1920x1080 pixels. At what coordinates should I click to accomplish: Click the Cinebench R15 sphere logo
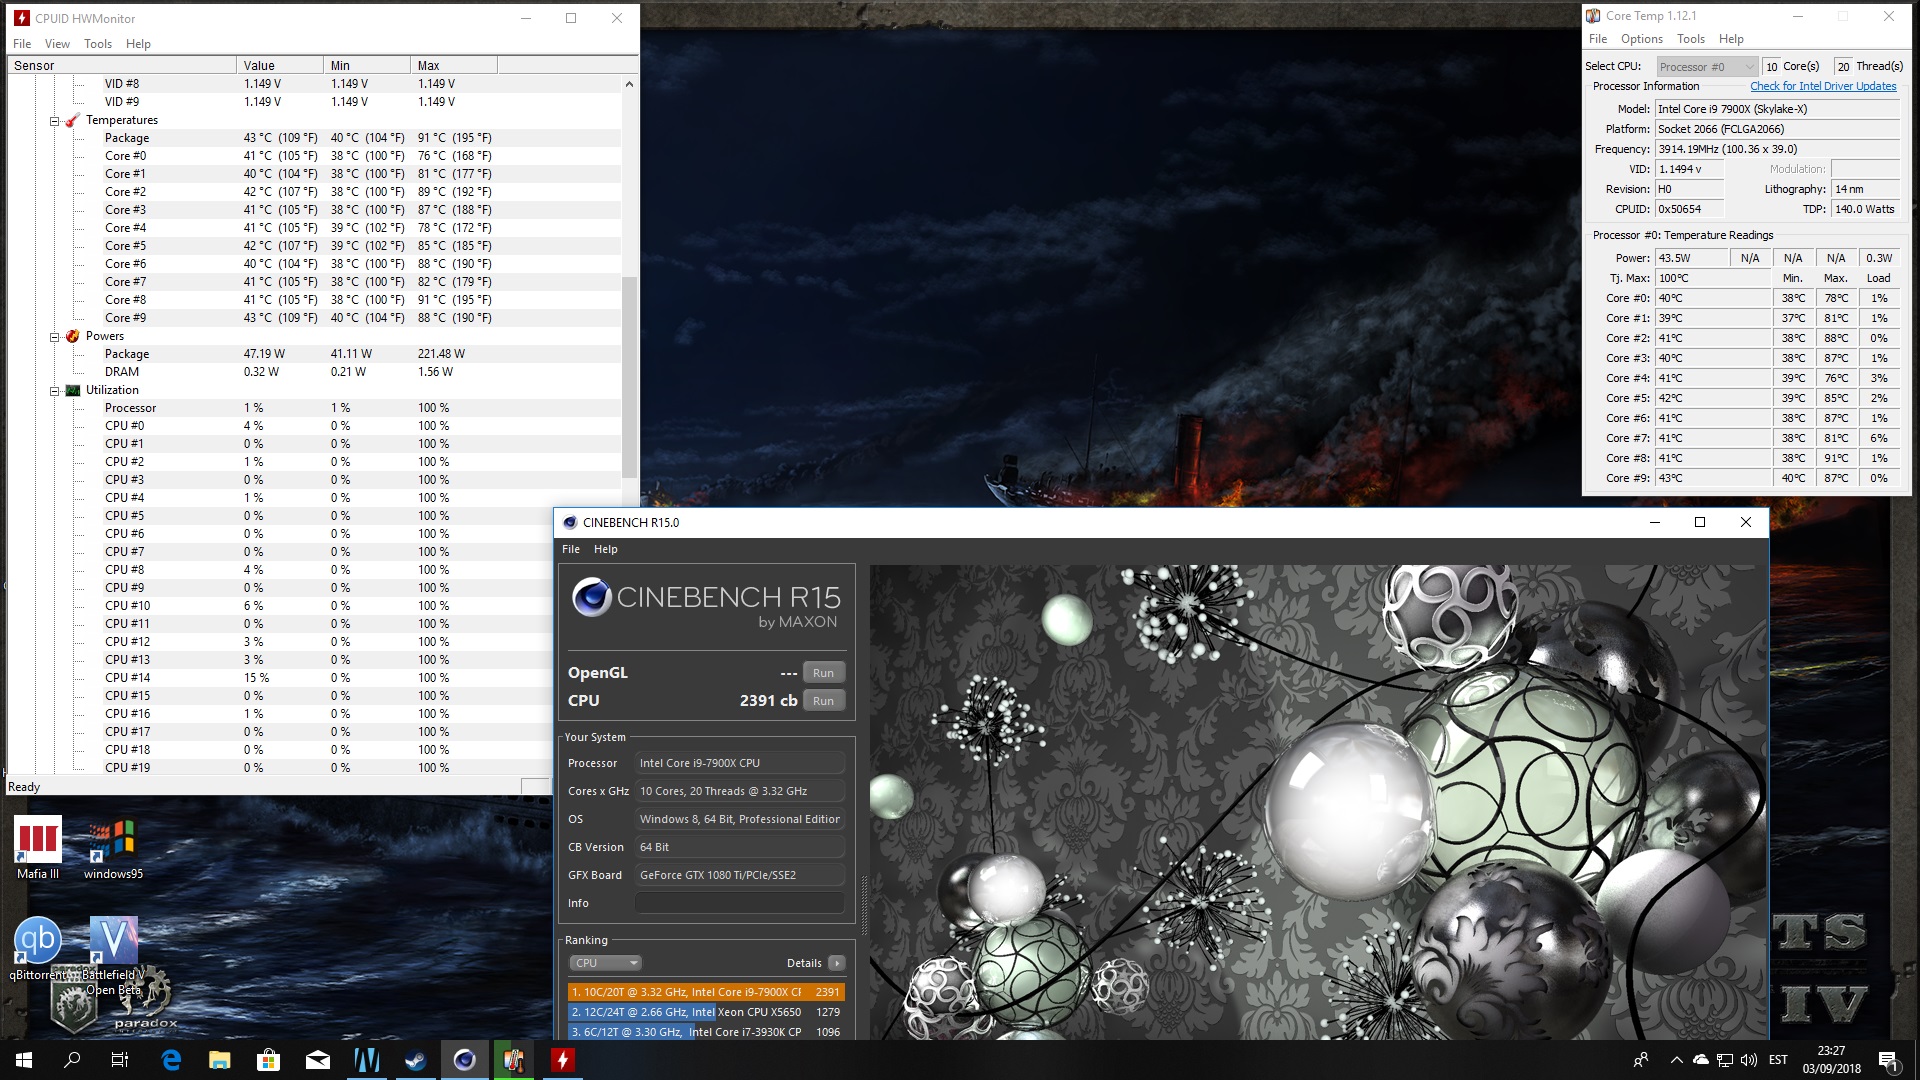click(x=591, y=597)
